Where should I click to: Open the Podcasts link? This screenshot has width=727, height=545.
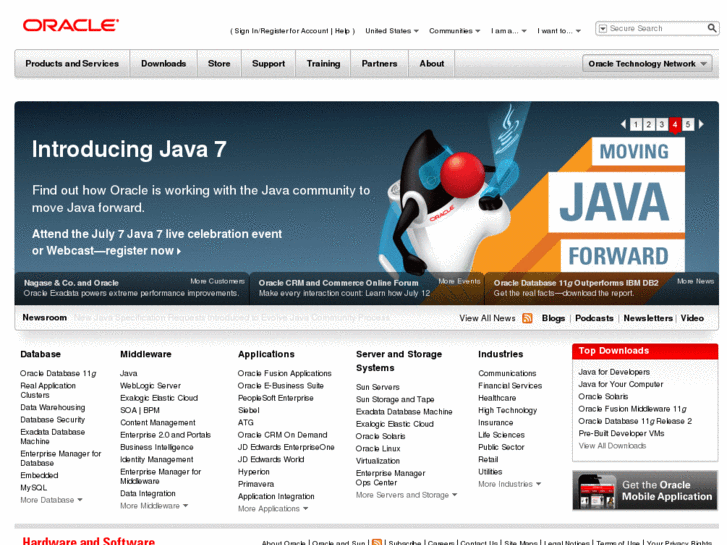tap(594, 318)
